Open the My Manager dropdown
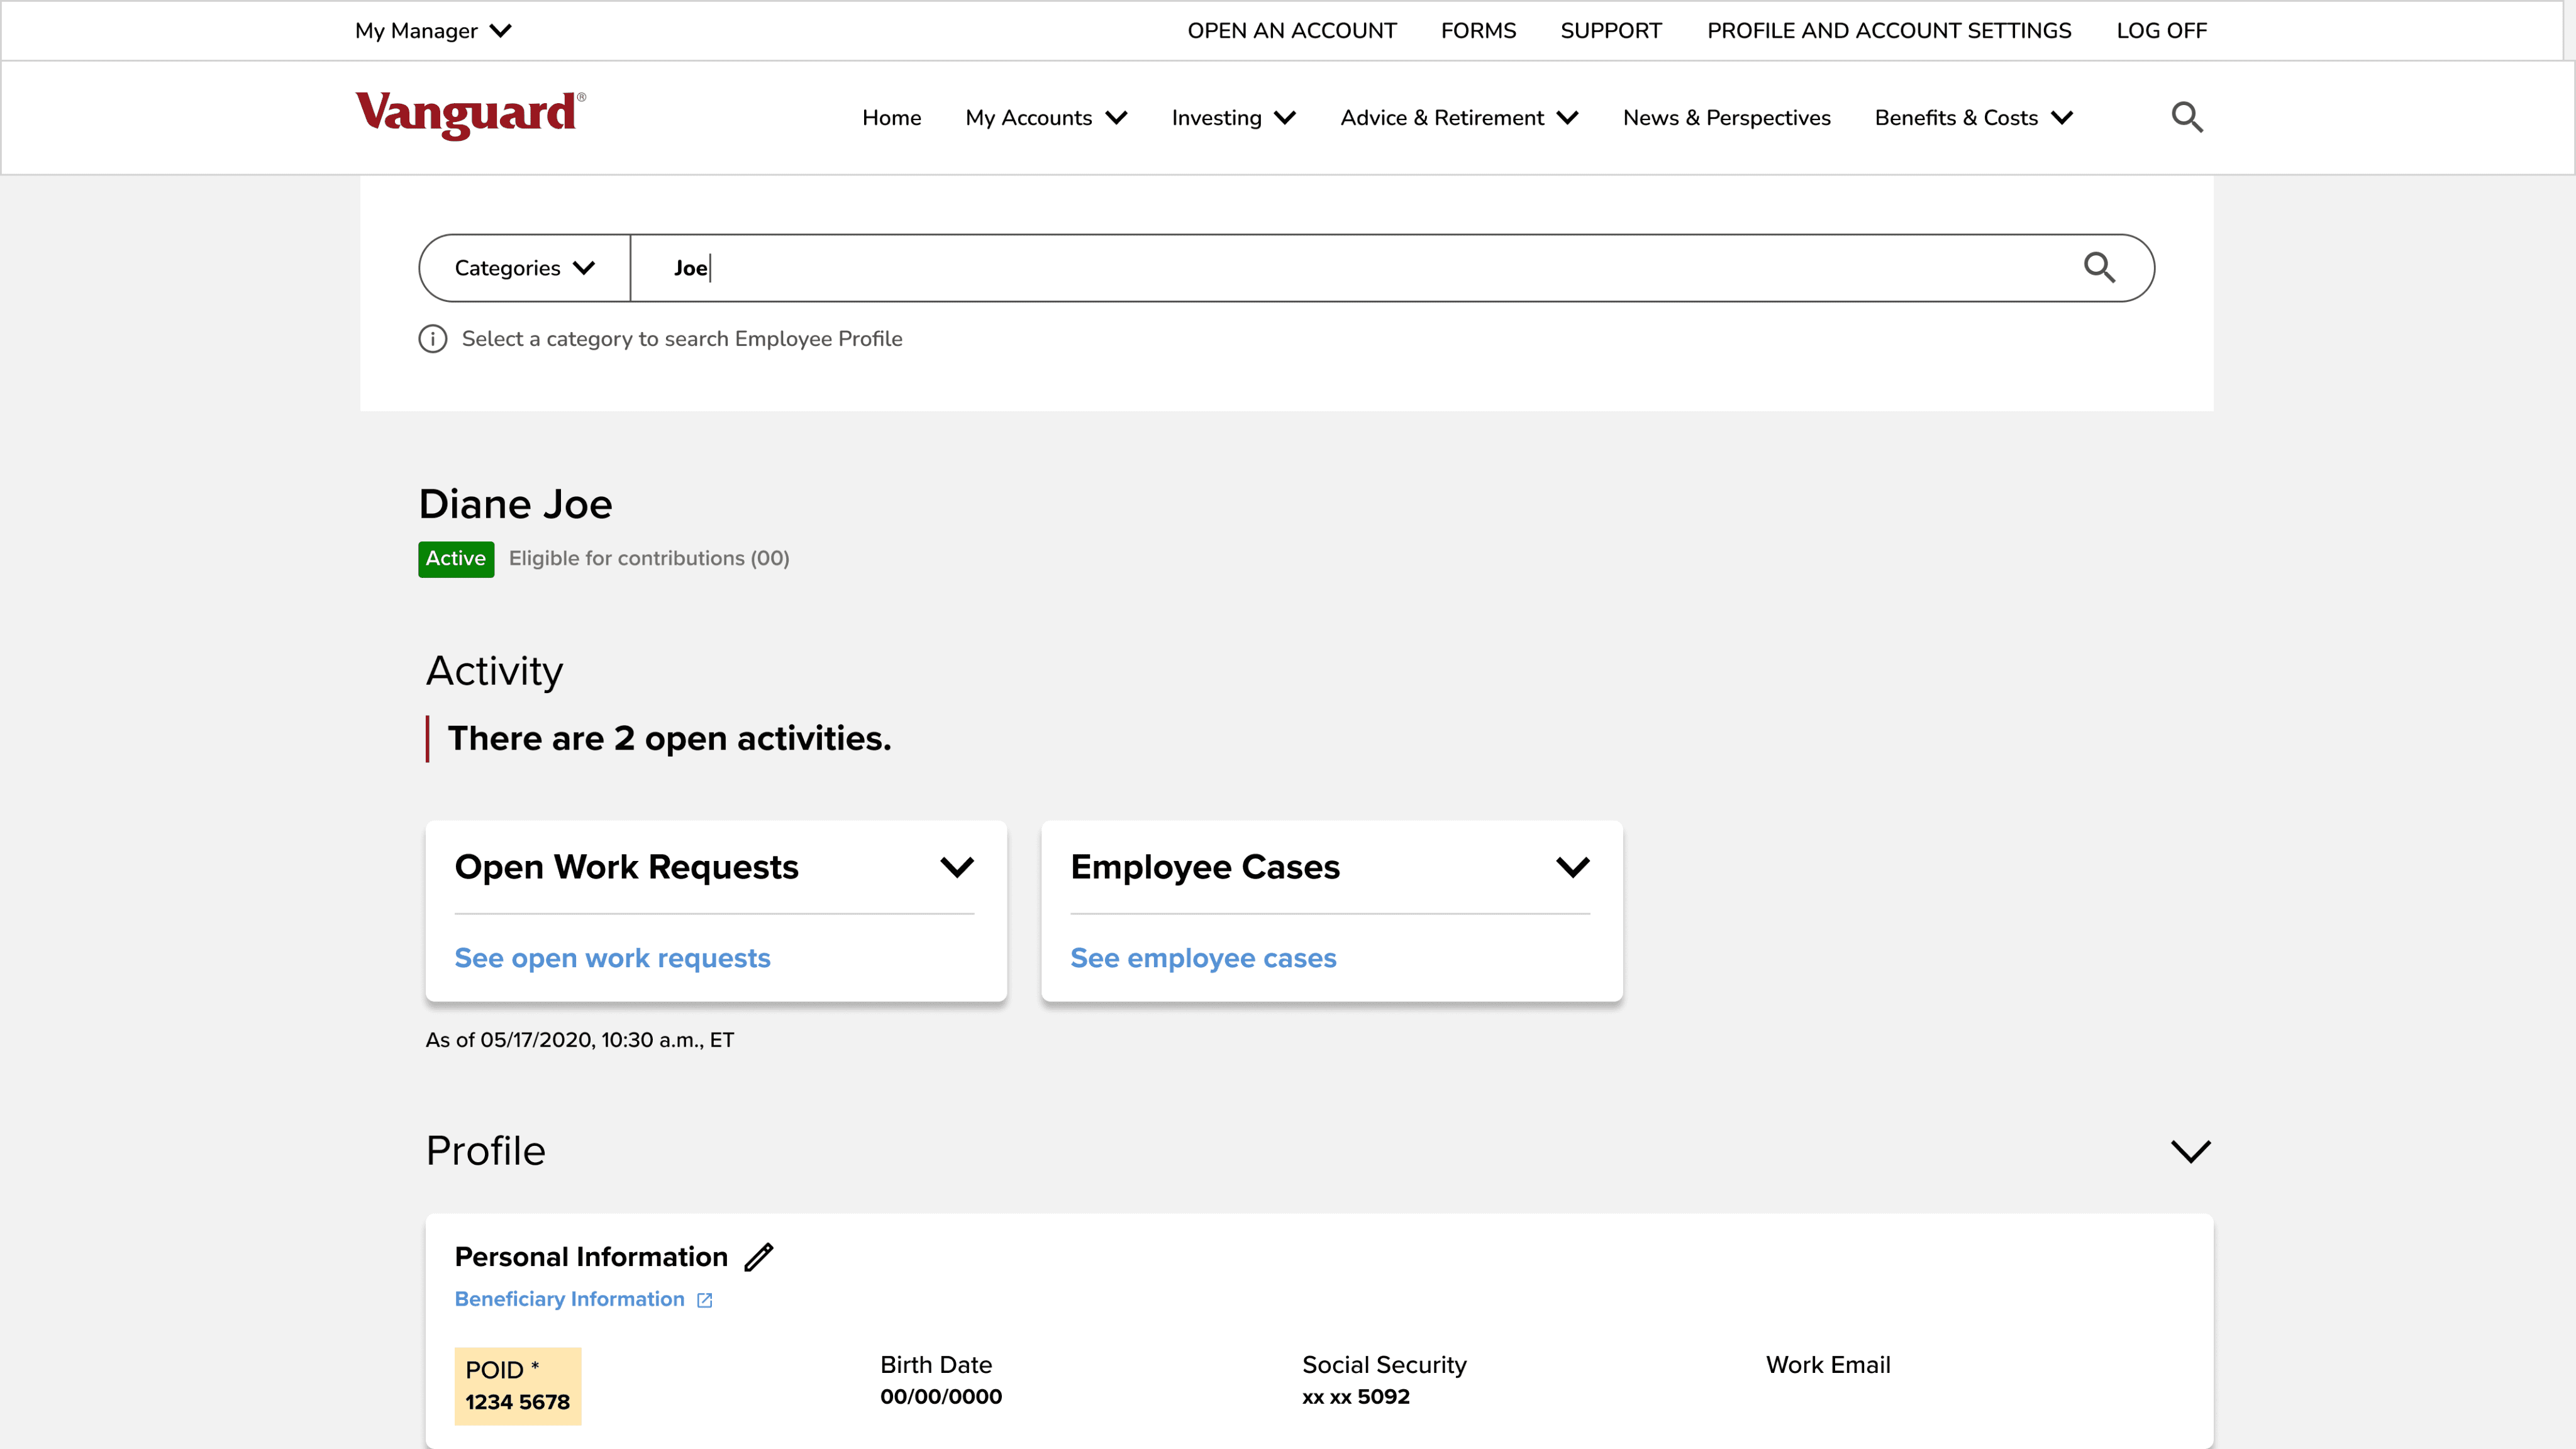 pyautogui.click(x=433, y=31)
